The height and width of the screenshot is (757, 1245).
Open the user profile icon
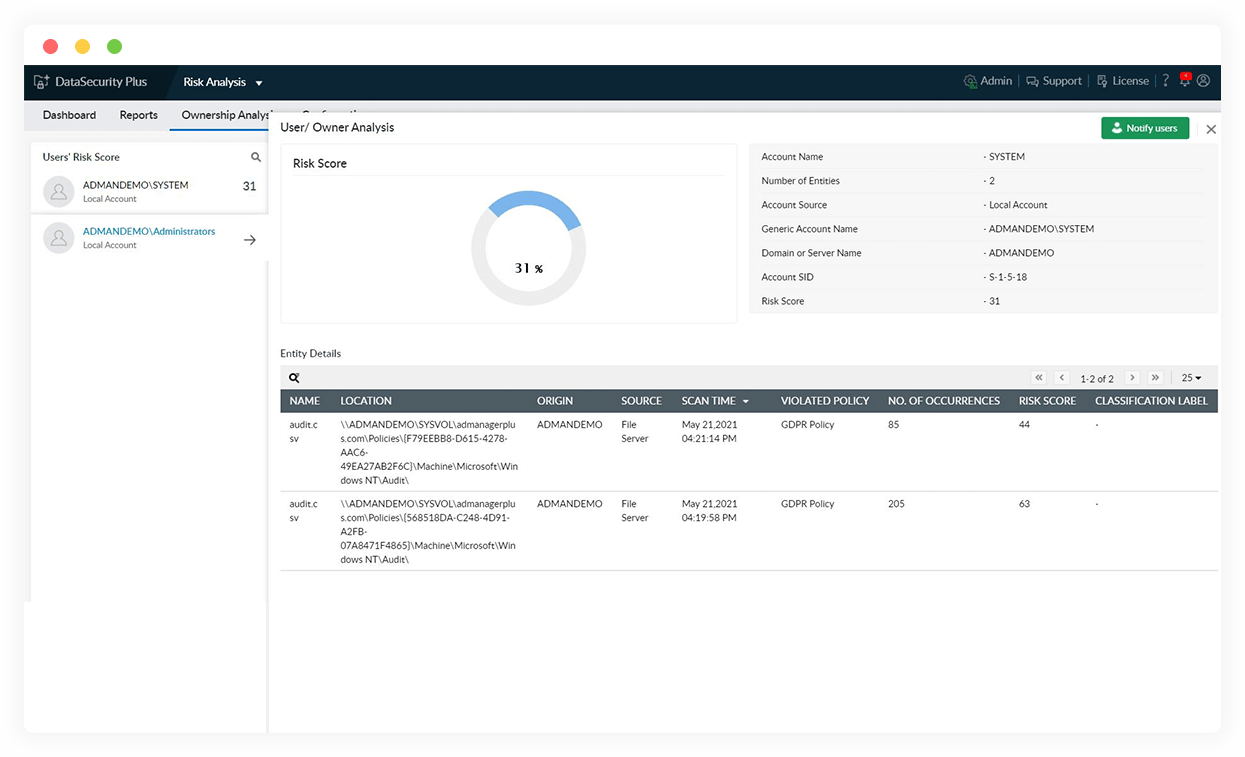[1203, 81]
